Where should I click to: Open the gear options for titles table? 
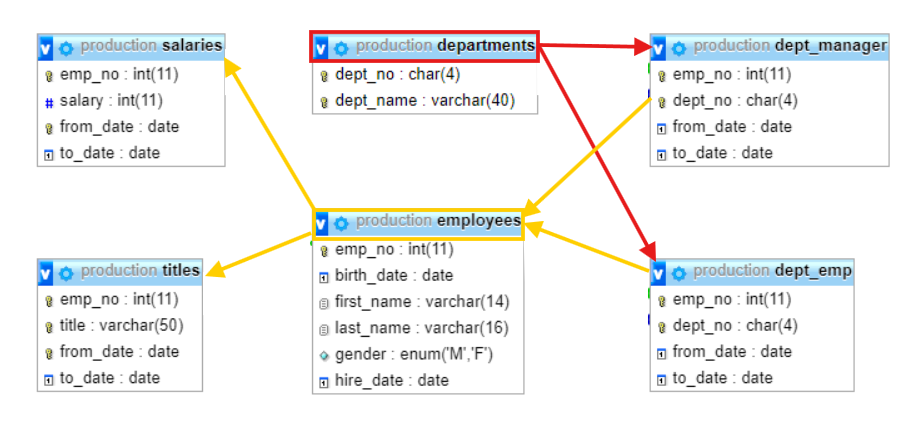point(66,273)
